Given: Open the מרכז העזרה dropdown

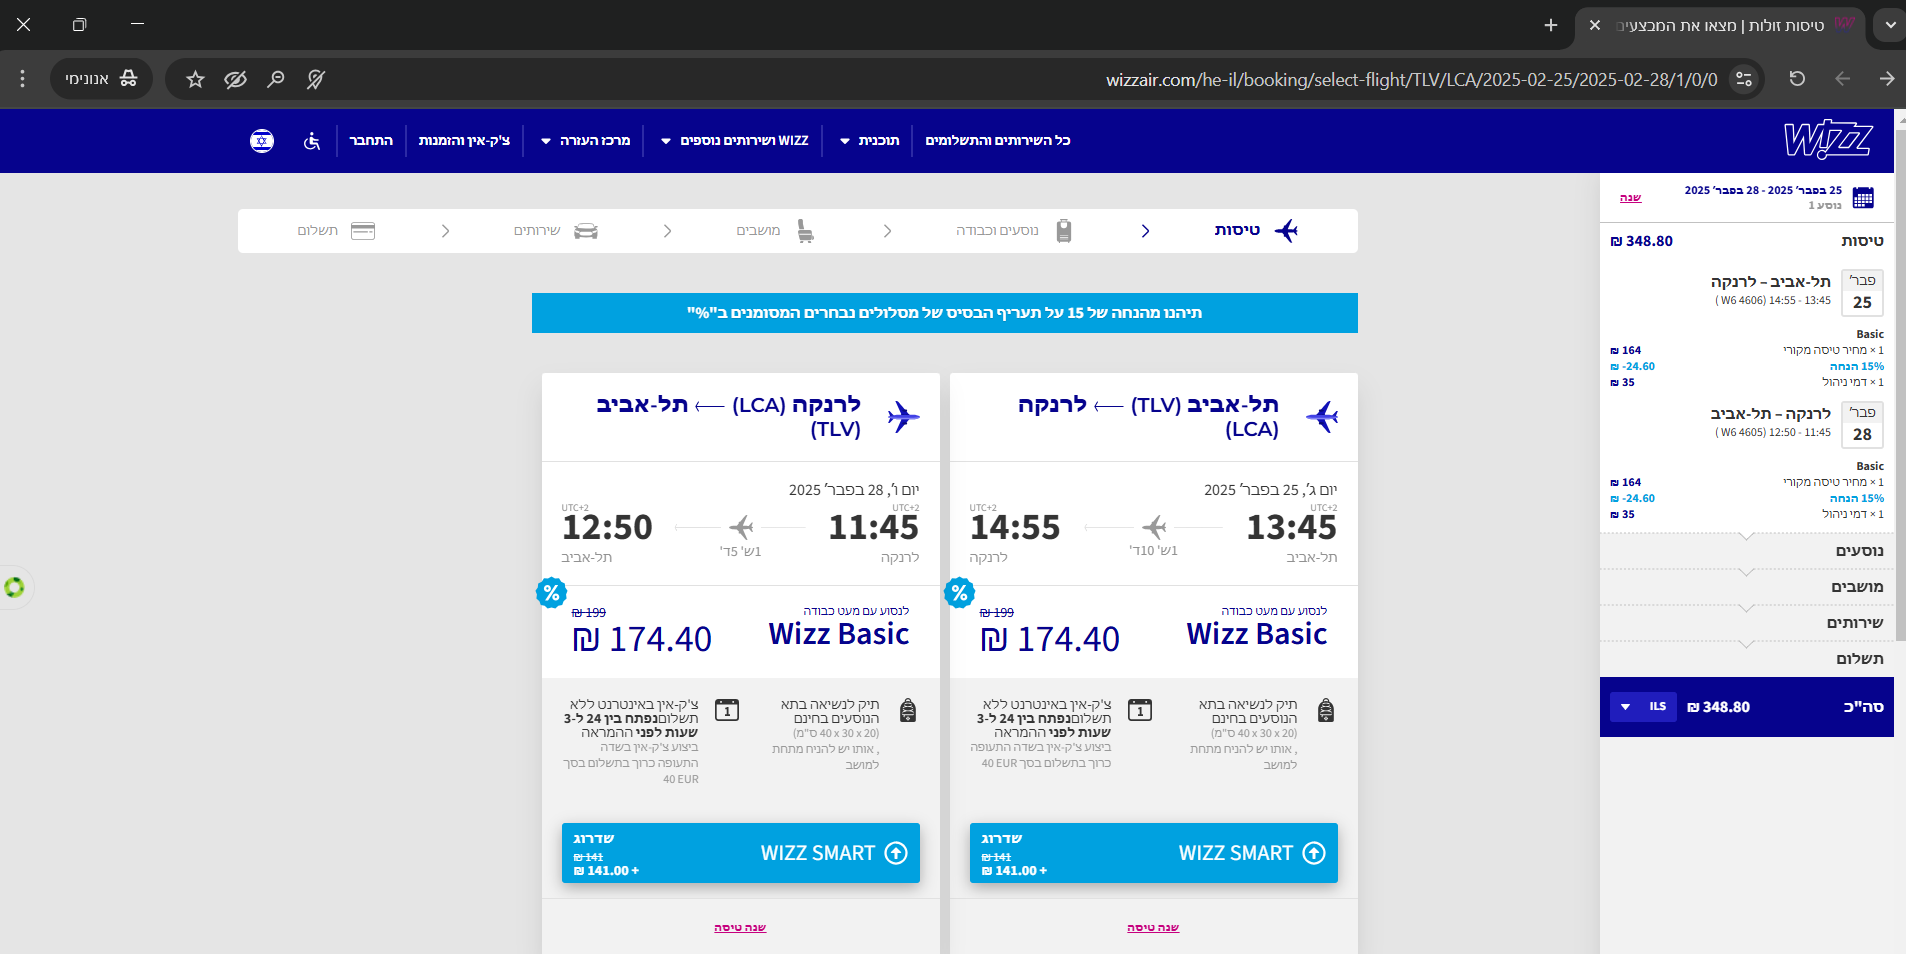Looking at the screenshot, I should 585,141.
